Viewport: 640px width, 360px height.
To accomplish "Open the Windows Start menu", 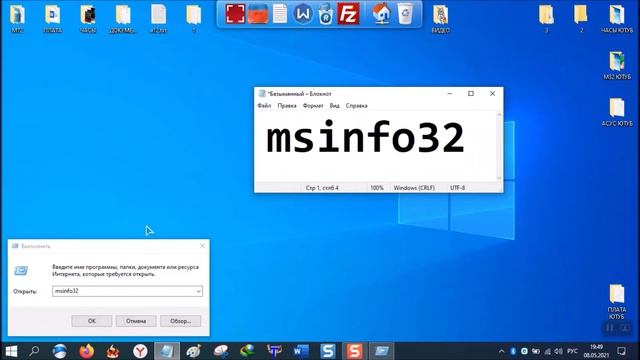I will pyautogui.click(x=11, y=351).
